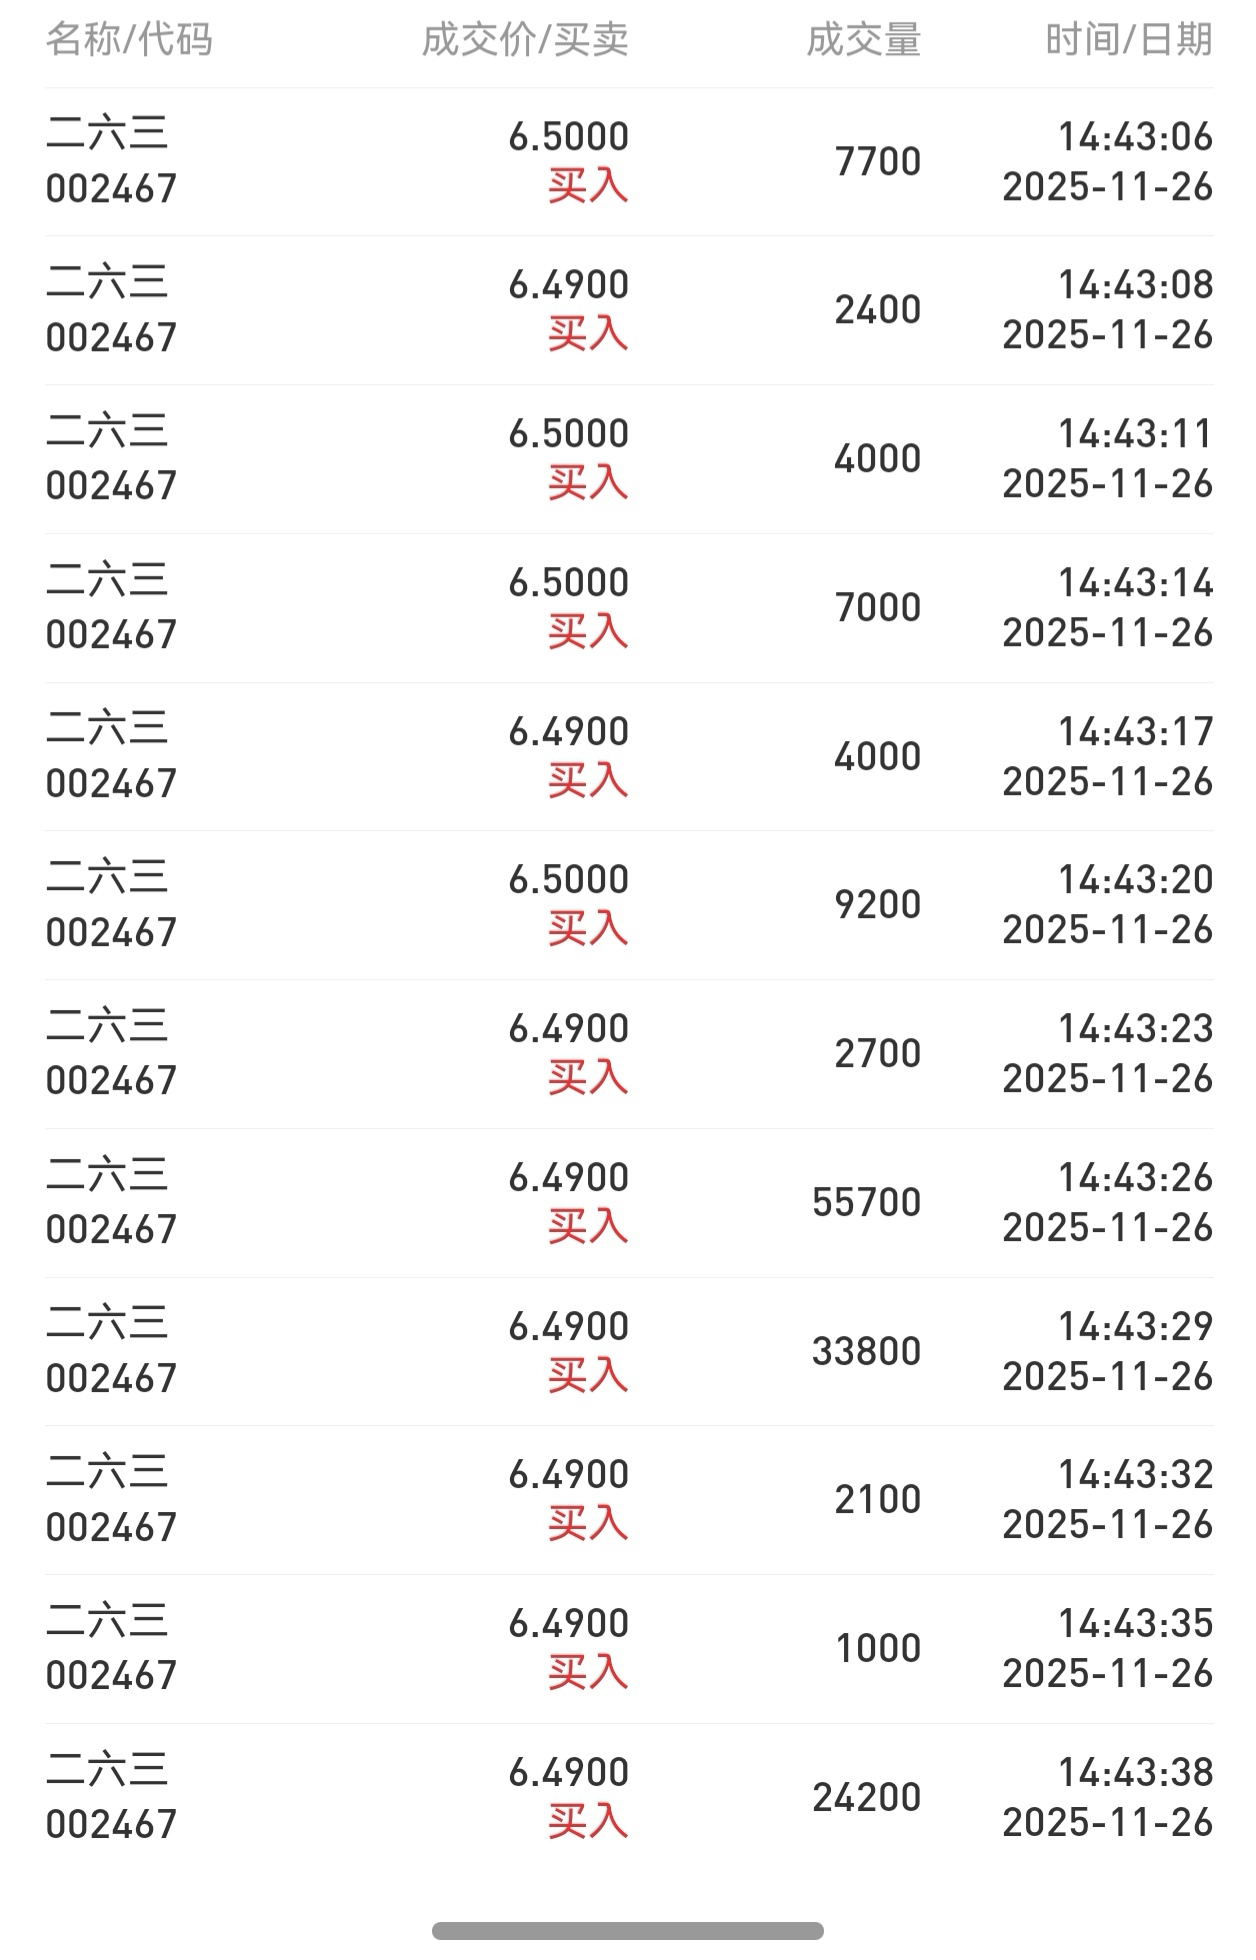Tap the home indicator bar at bottom
Image resolution: width=1256 pixels, height=1960 pixels.
627,1930
